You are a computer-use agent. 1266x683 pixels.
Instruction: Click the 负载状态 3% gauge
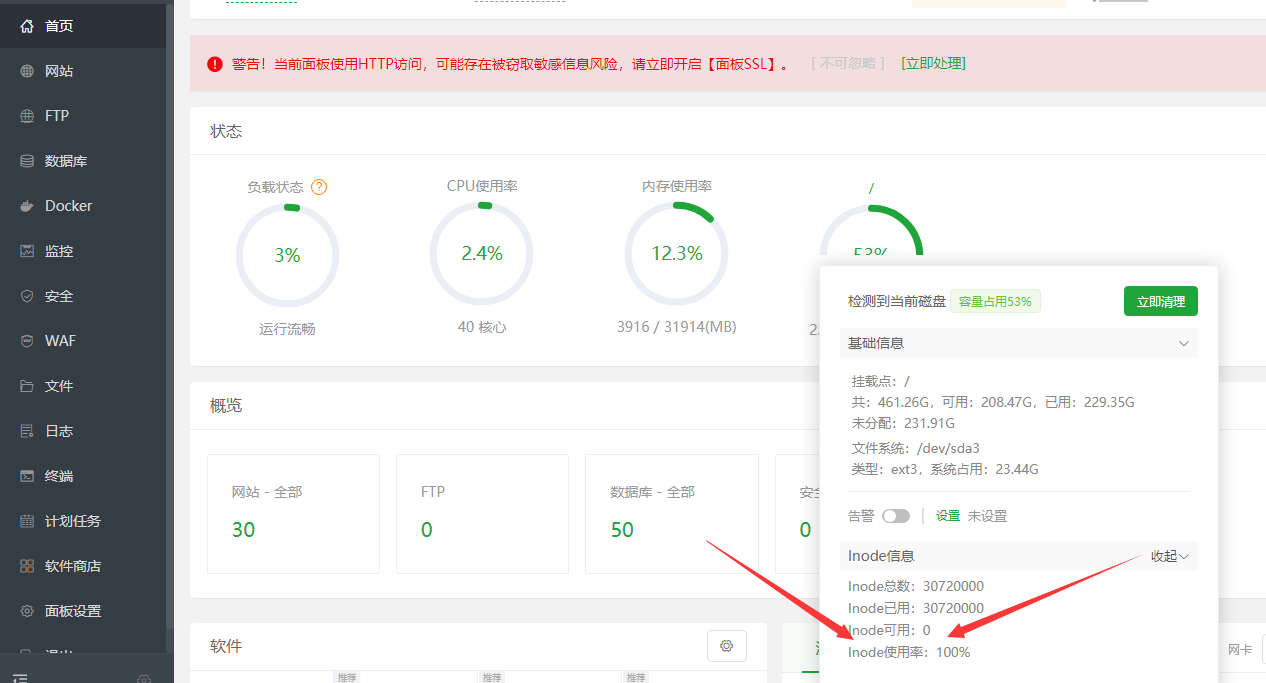pyautogui.click(x=287, y=255)
